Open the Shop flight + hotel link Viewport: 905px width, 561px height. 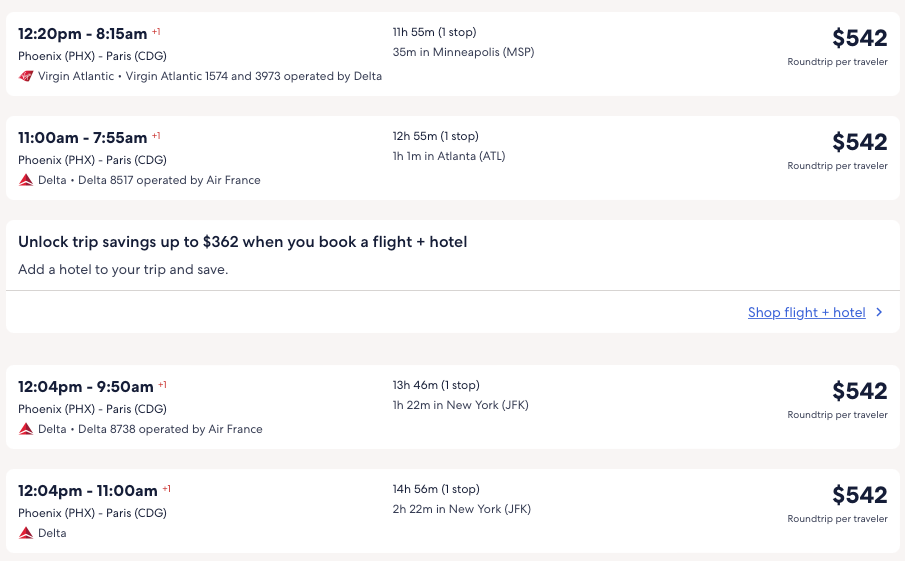point(806,313)
